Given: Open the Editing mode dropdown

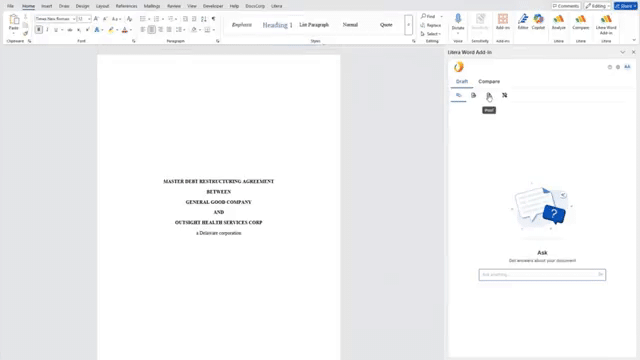Looking at the screenshot, I should 598,6.
